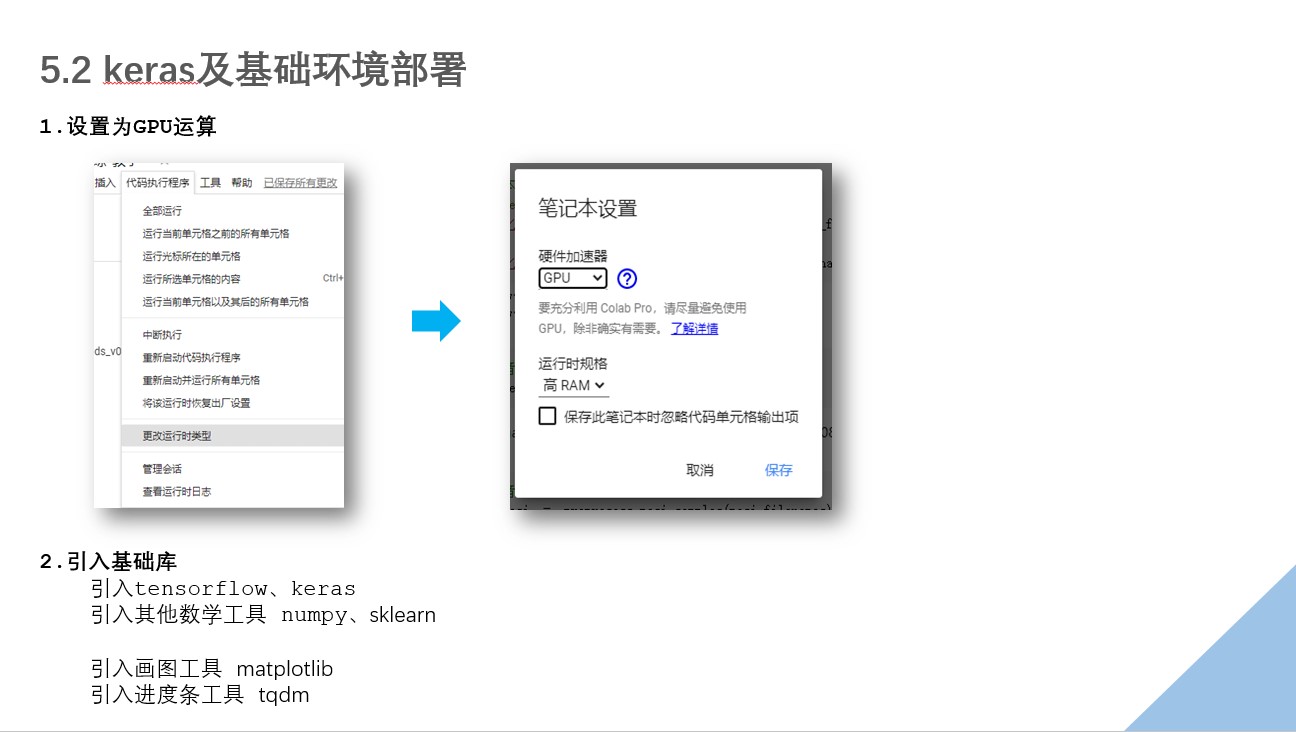Image resolution: width=1296 pixels, height=732 pixels.
Task: Choose 重新启动代码执行程序 option
Action: pyautogui.click(x=191, y=357)
